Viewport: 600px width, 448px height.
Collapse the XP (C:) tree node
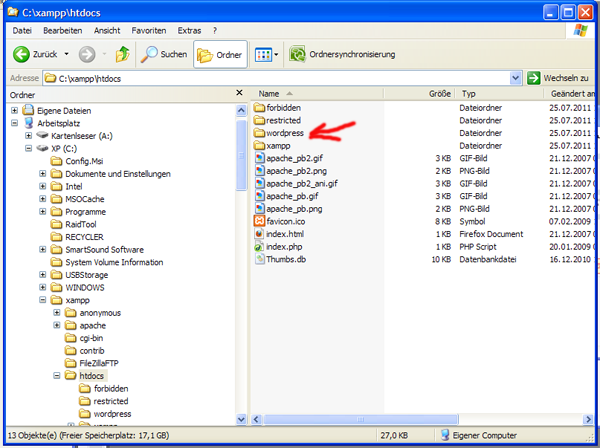tap(28, 148)
